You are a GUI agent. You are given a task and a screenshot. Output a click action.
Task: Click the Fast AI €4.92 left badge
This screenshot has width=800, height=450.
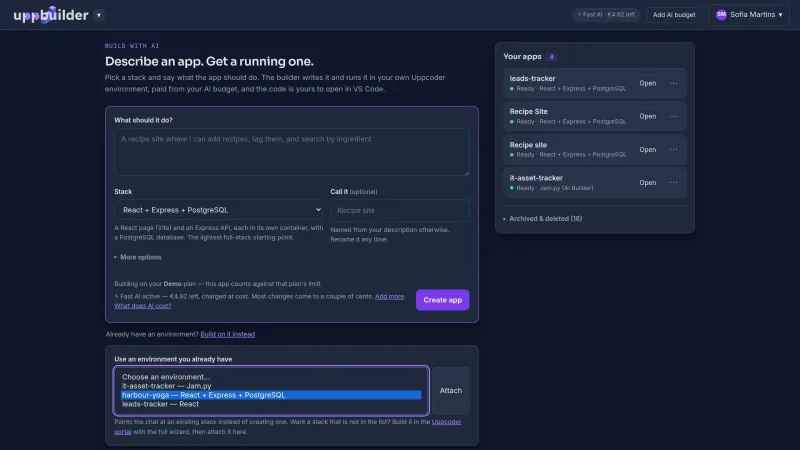(606, 15)
